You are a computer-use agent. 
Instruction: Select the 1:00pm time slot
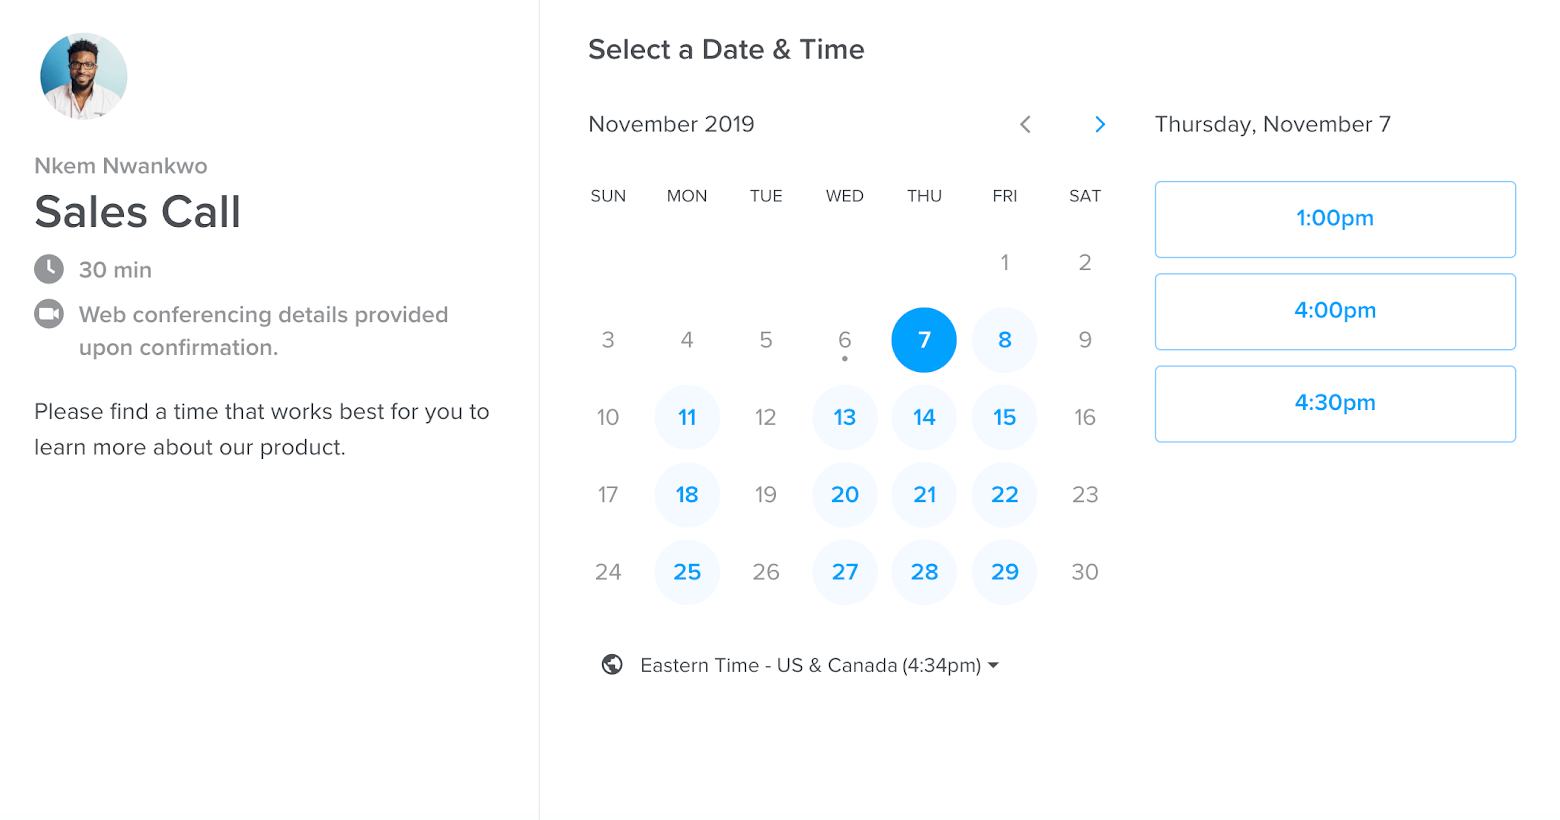pos(1335,219)
